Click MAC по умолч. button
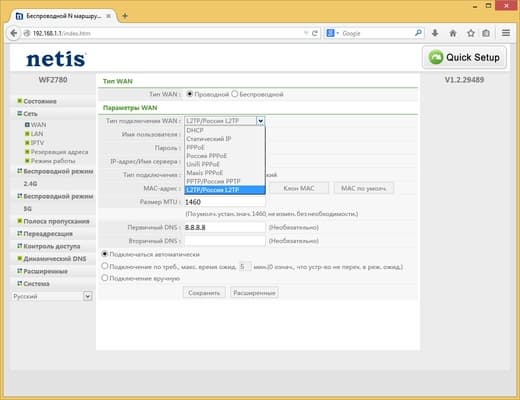The image size is (520, 400). [363, 188]
